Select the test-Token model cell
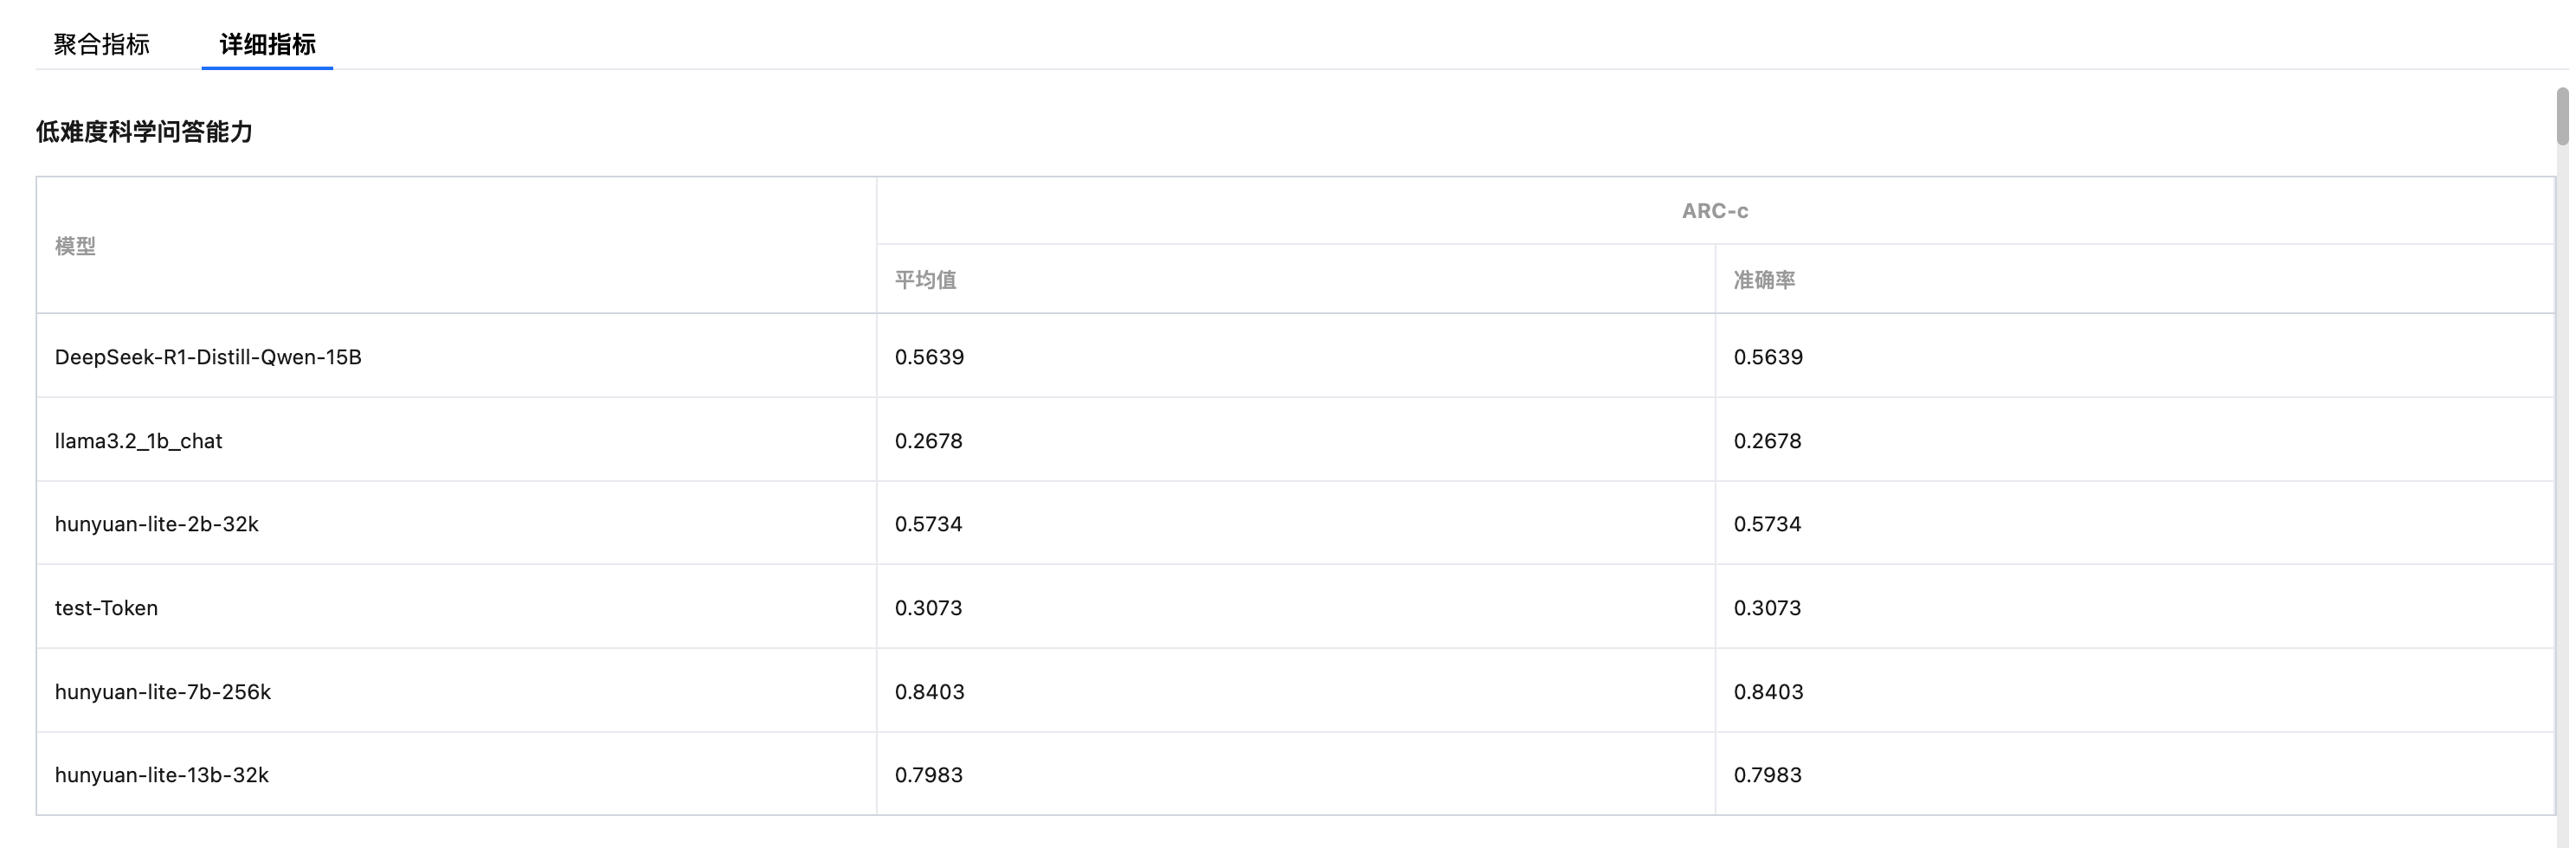This screenshot has width=2576, height=848. coord(106,608)
